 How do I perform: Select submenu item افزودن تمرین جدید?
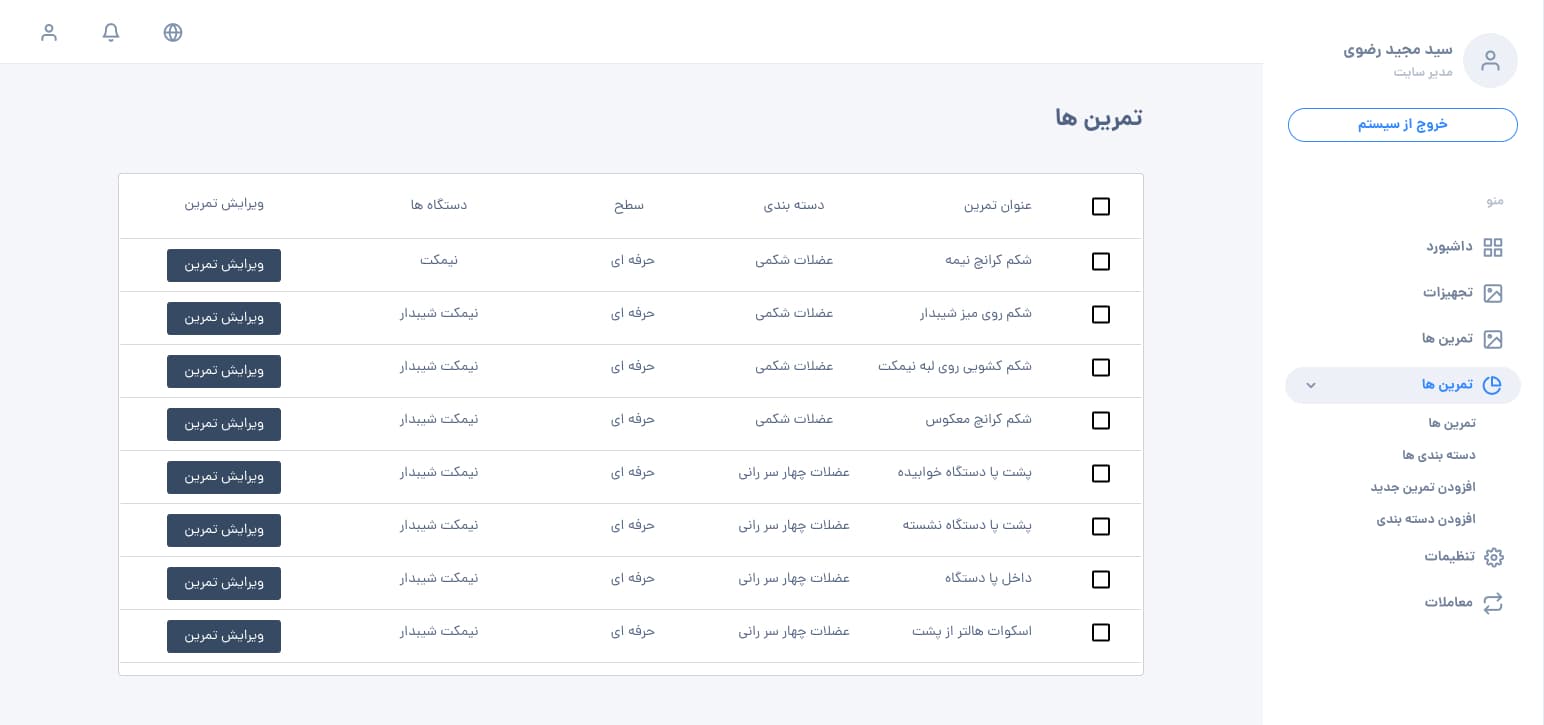1423,487
